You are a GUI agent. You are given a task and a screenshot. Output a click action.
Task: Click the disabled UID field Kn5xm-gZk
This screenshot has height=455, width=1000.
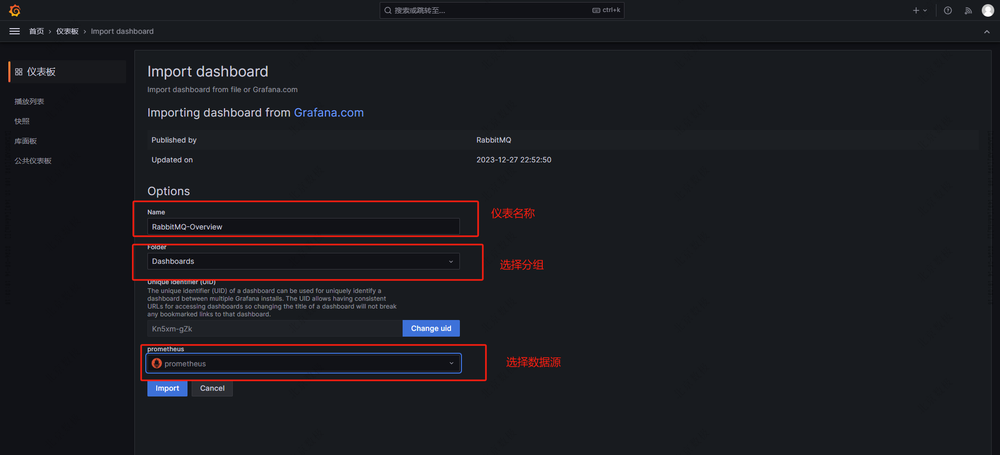(x=275, y=328)
